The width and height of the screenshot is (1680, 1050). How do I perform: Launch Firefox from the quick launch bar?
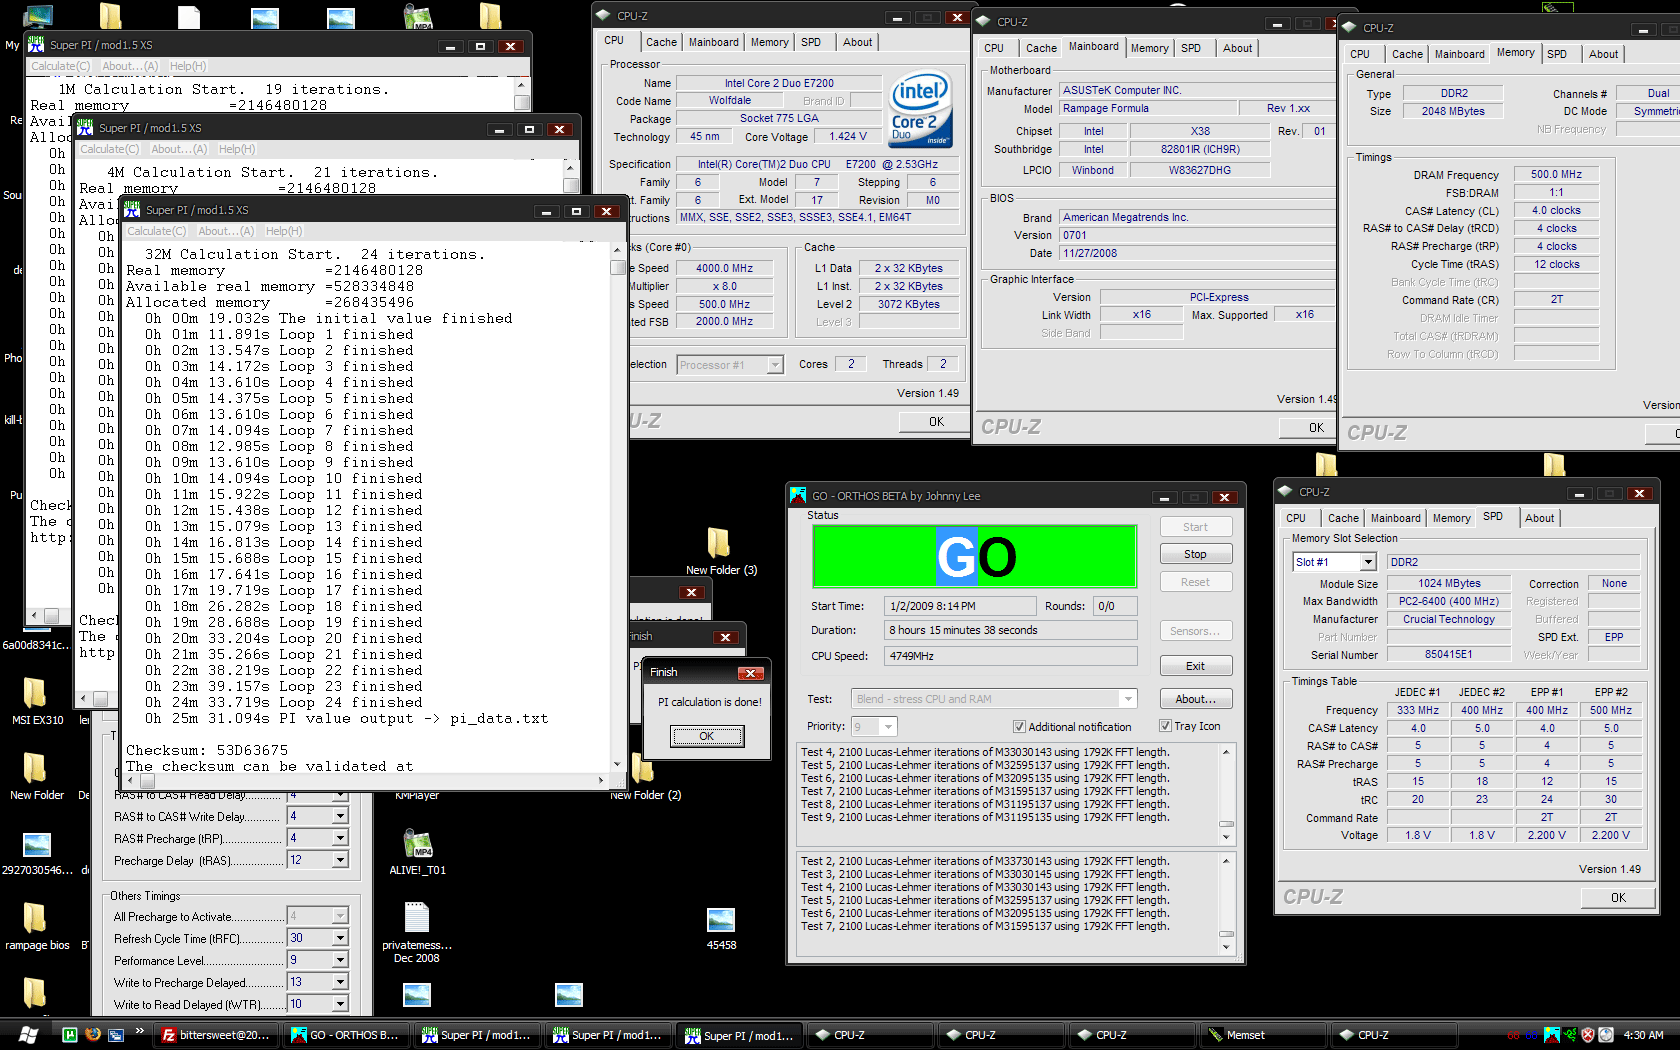click(x=93, y=1035)
